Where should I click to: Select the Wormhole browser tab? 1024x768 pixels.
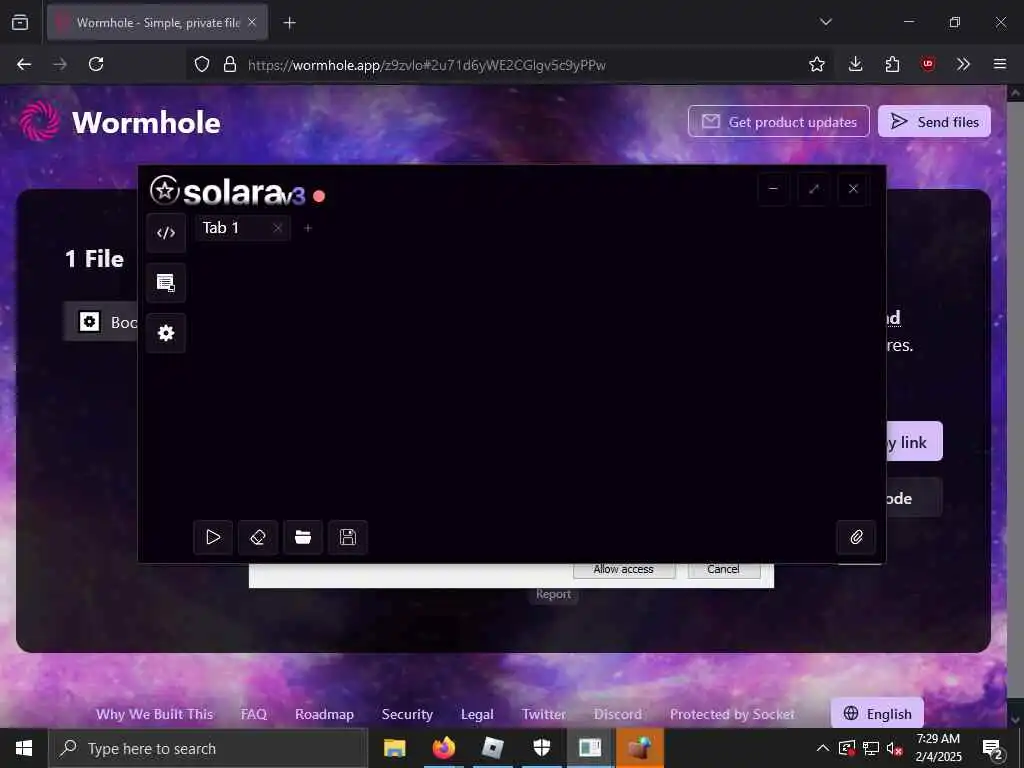pos(157,22)
